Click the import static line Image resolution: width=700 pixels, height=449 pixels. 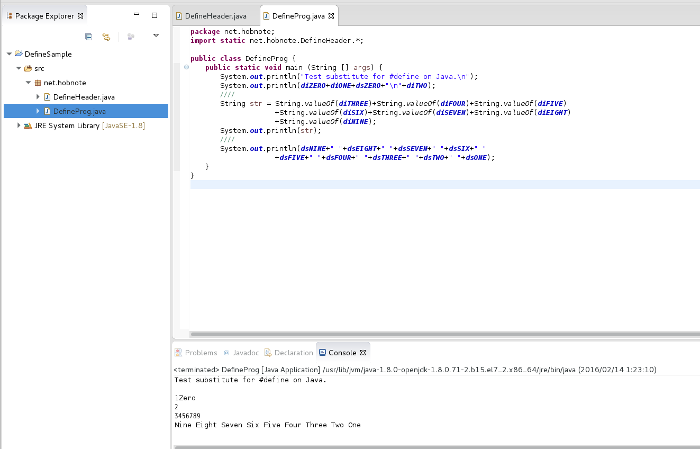coord(277,40)
